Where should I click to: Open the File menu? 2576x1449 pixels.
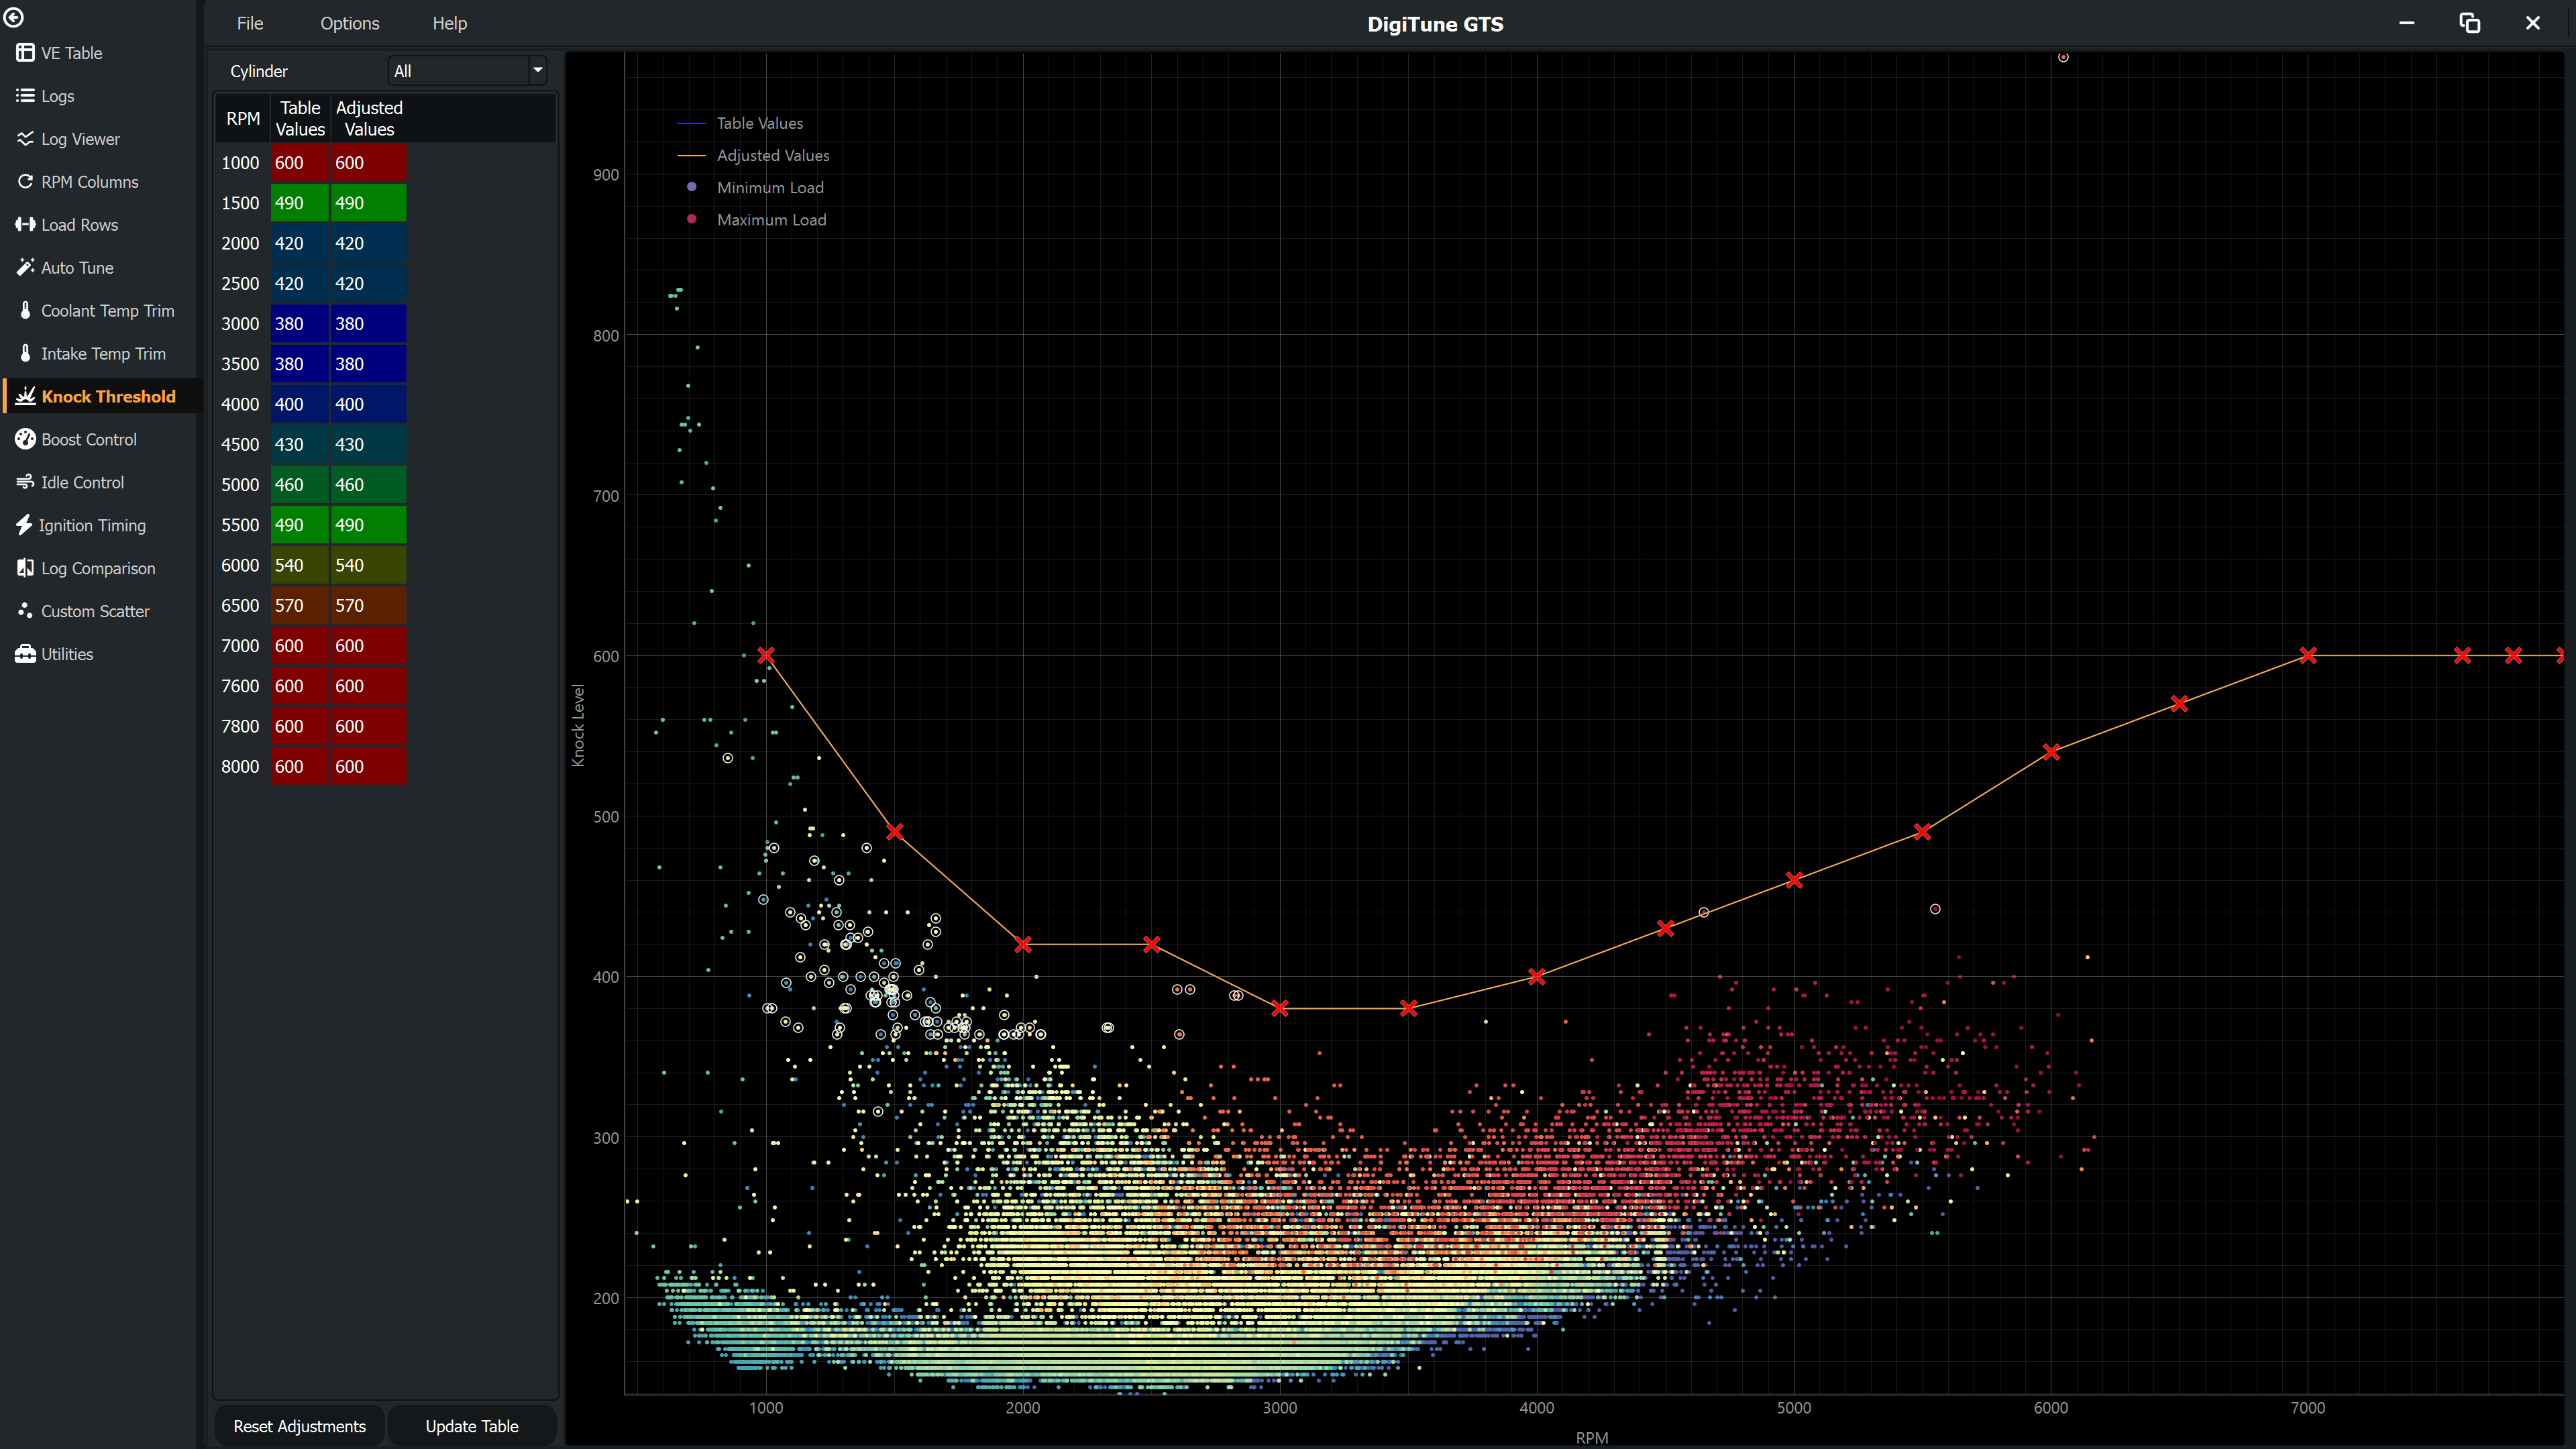point(250,23)
